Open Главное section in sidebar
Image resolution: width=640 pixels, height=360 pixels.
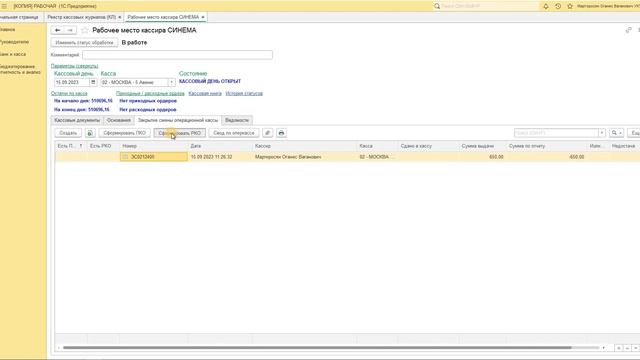point(8,30)
